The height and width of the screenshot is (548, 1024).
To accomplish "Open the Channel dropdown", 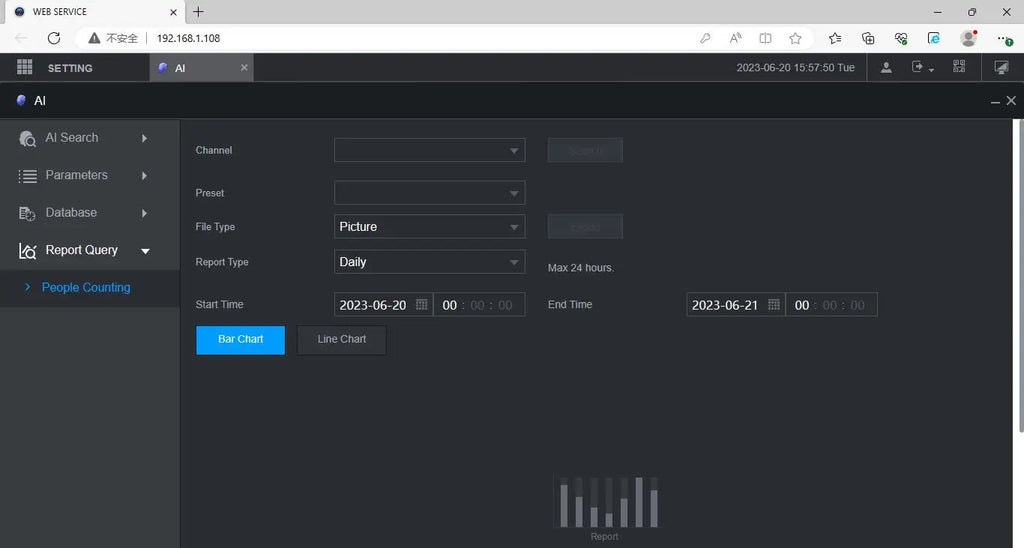I will tap(429, 151).
